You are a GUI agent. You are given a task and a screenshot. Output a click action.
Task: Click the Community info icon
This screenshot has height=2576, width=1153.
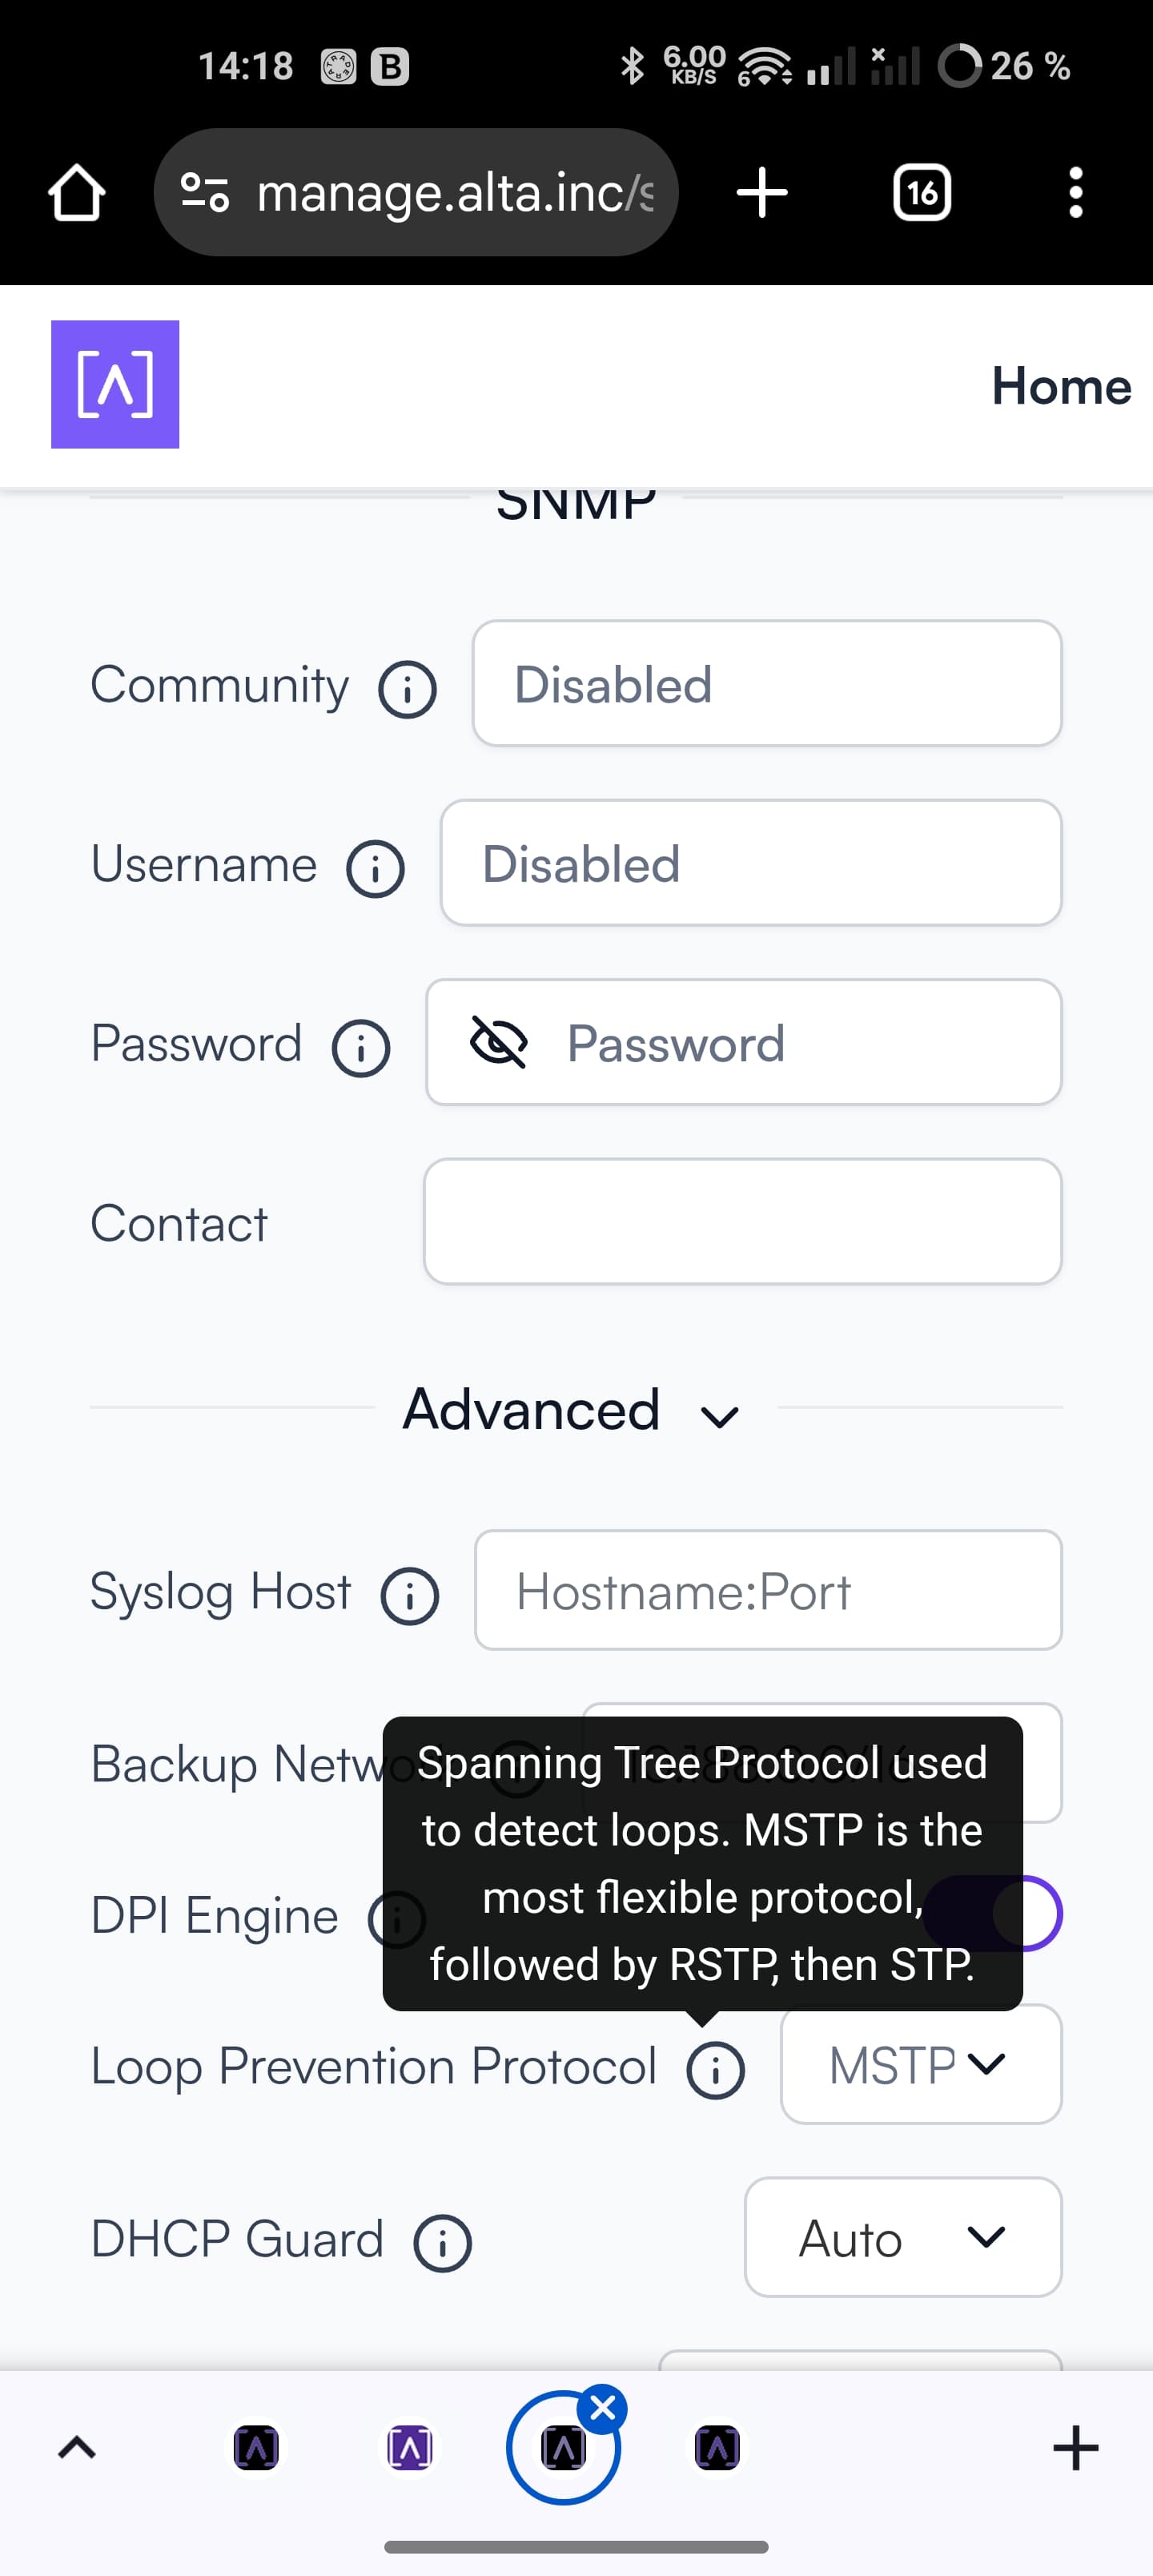[407, 690]
